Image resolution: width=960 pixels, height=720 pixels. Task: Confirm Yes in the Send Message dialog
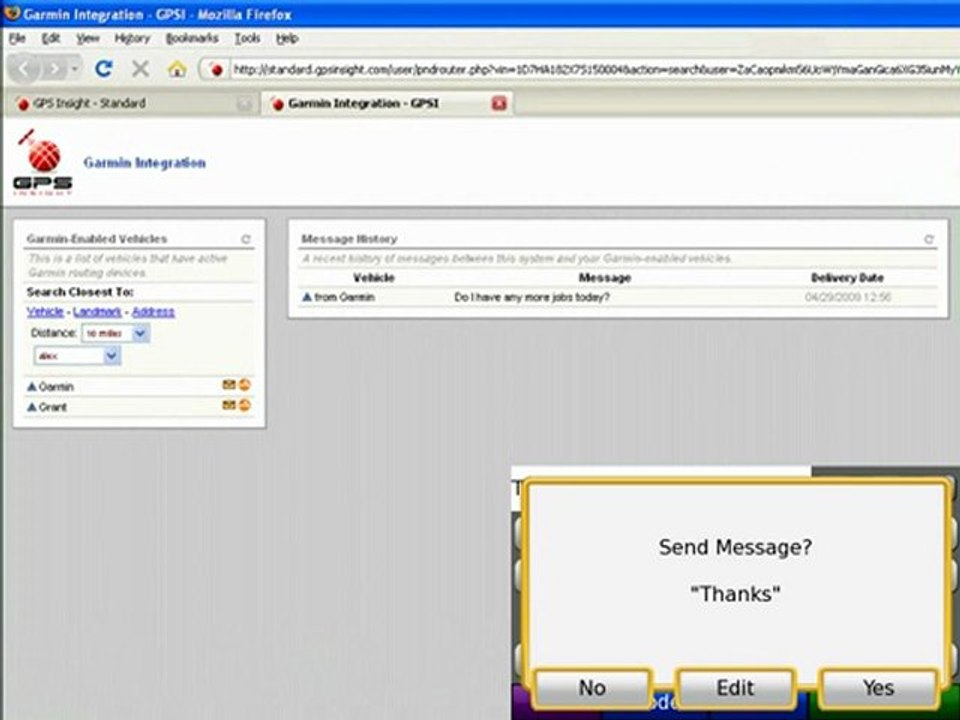(x=879, y=688)
